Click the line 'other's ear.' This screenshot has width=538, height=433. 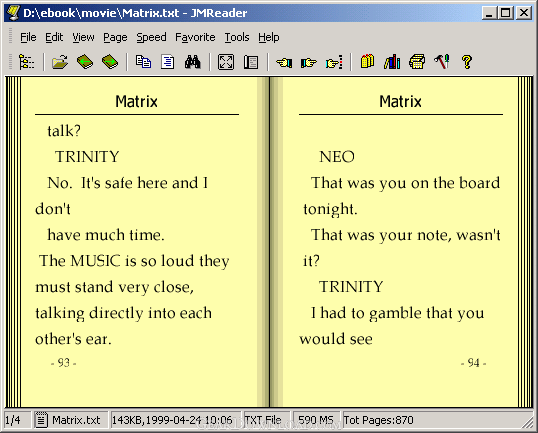pyautogui.click(x=73, y=339)
